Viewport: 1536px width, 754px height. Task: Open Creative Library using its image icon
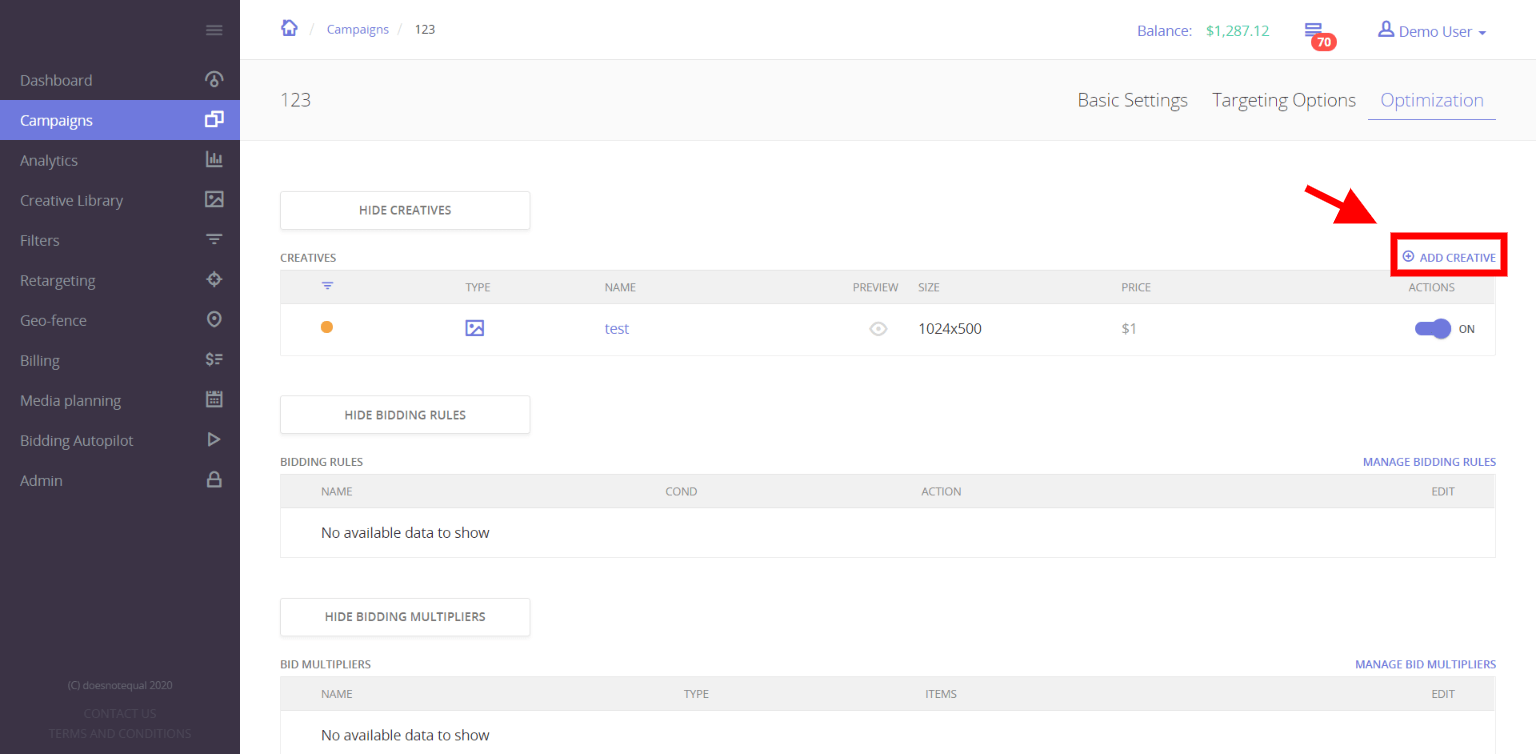coord(214,200)
